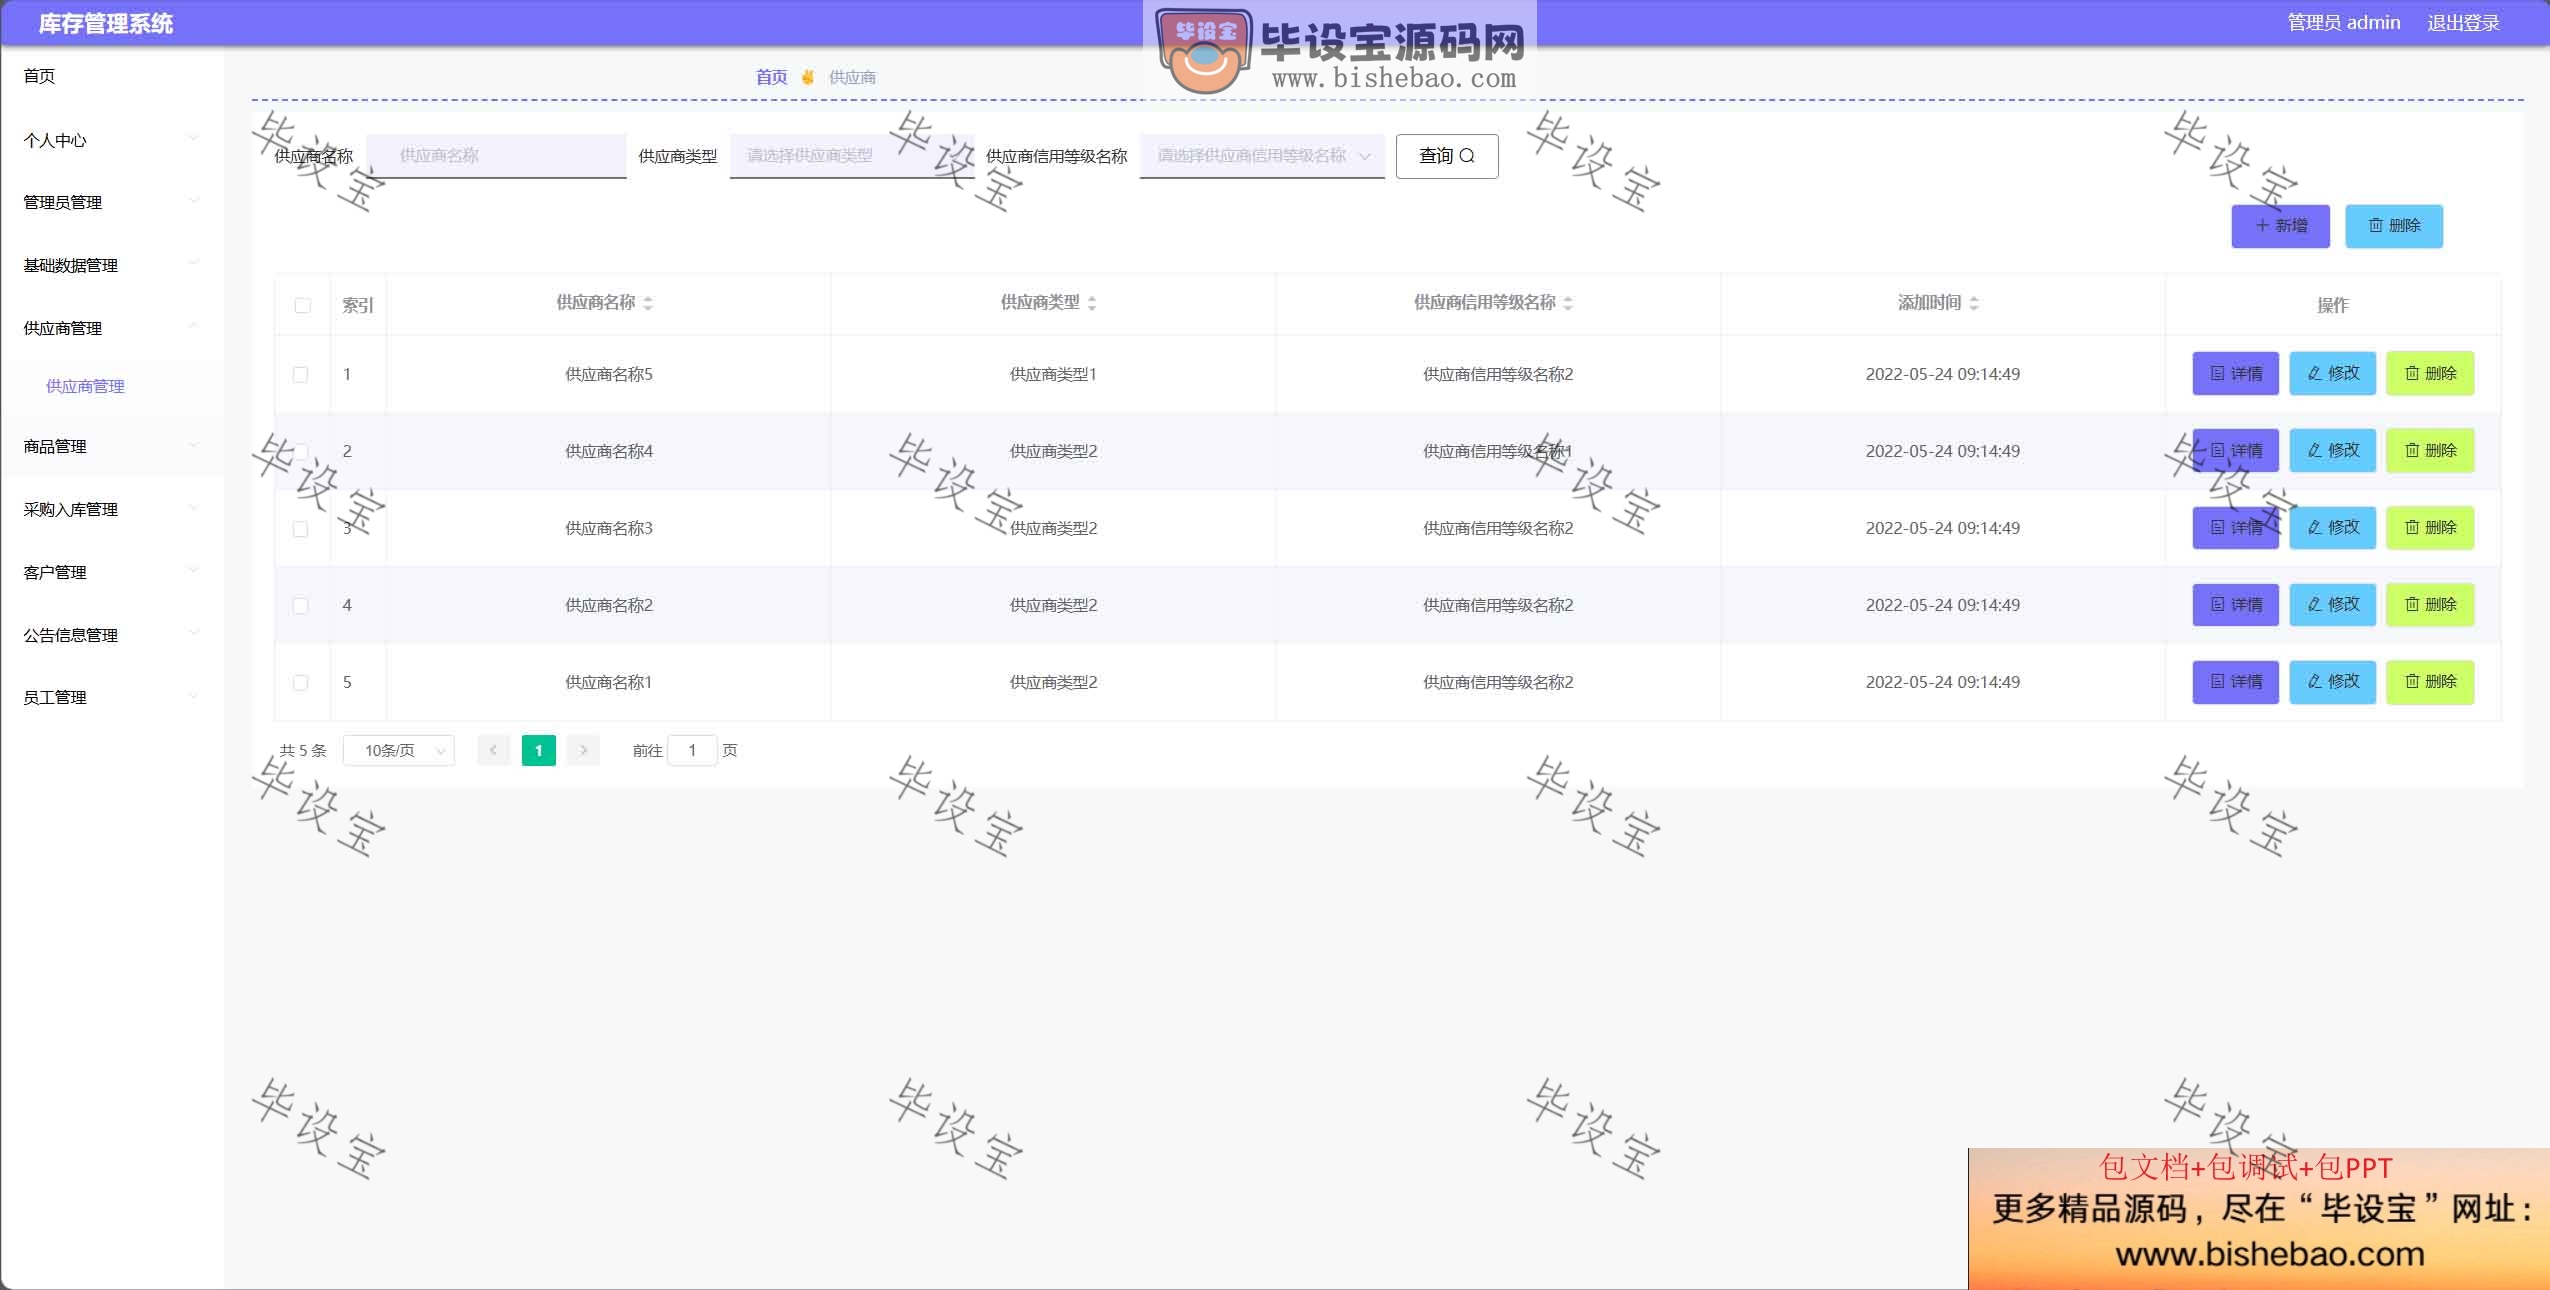Edit 供应商名称5 with 修改

click(2333, 373)
